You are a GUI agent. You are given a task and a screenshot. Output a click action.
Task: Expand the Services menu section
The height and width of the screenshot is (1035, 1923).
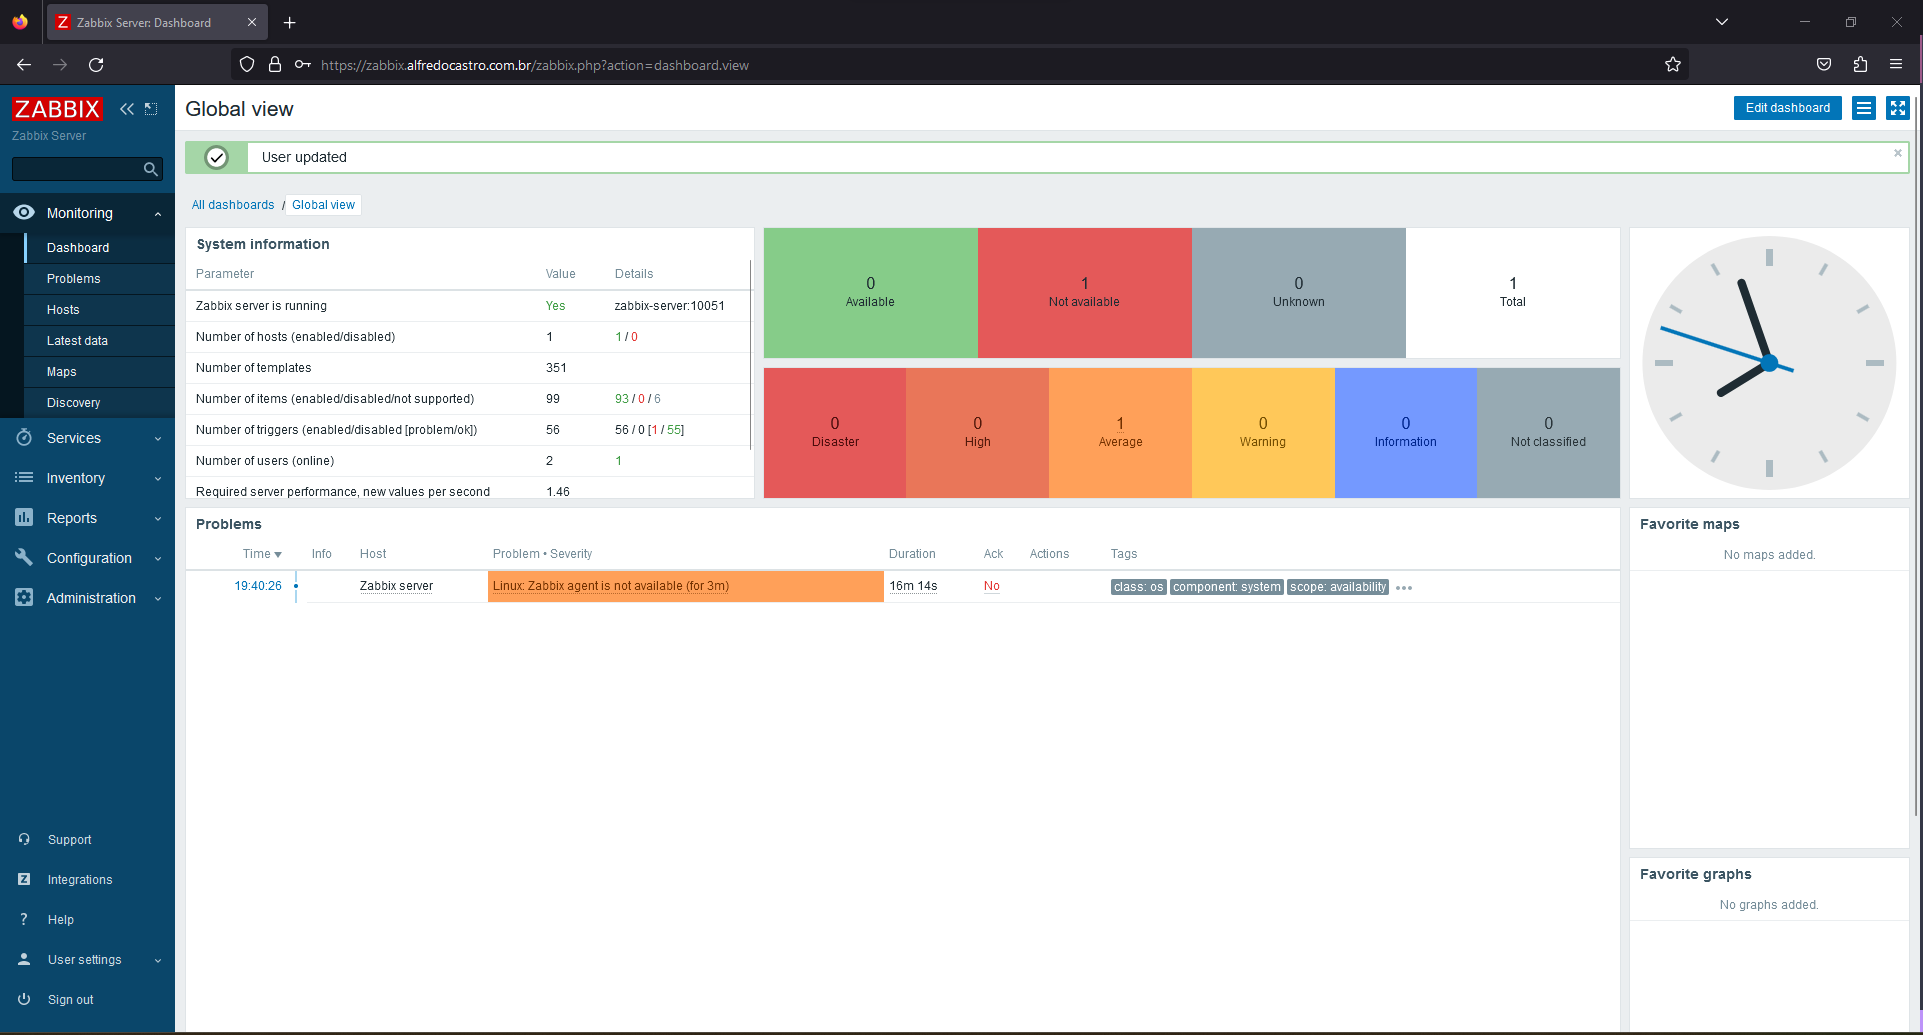(158, 439)
